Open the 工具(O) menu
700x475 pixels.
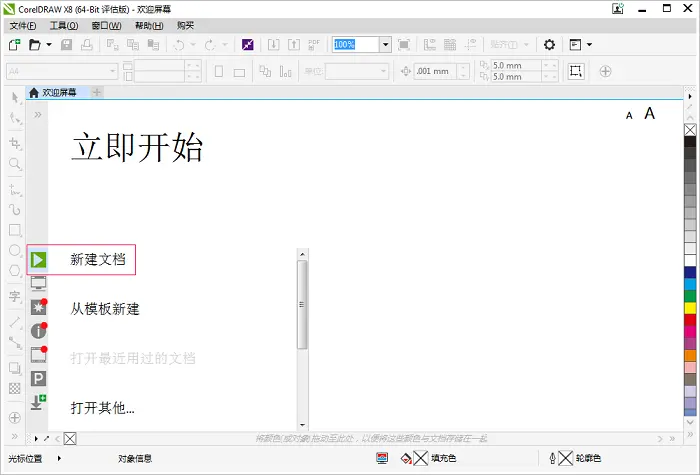(63, 25)
